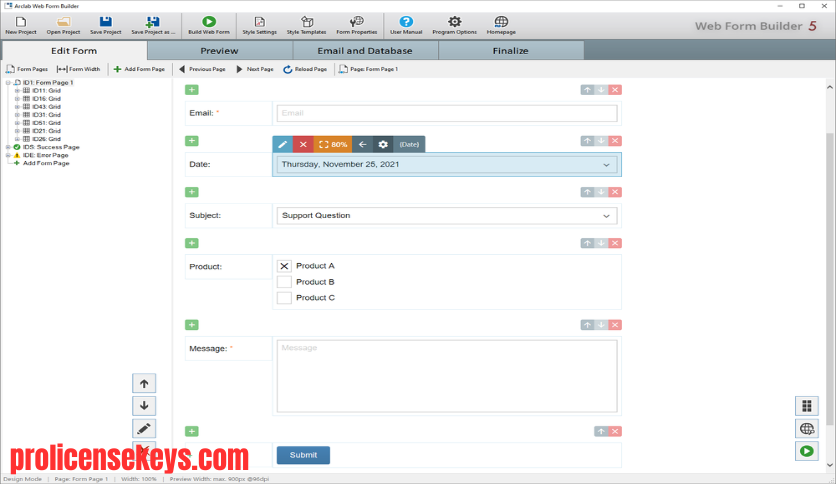Click the green play button at right
This screenshot has width=836, height=484.
click(x=807, y=451)
